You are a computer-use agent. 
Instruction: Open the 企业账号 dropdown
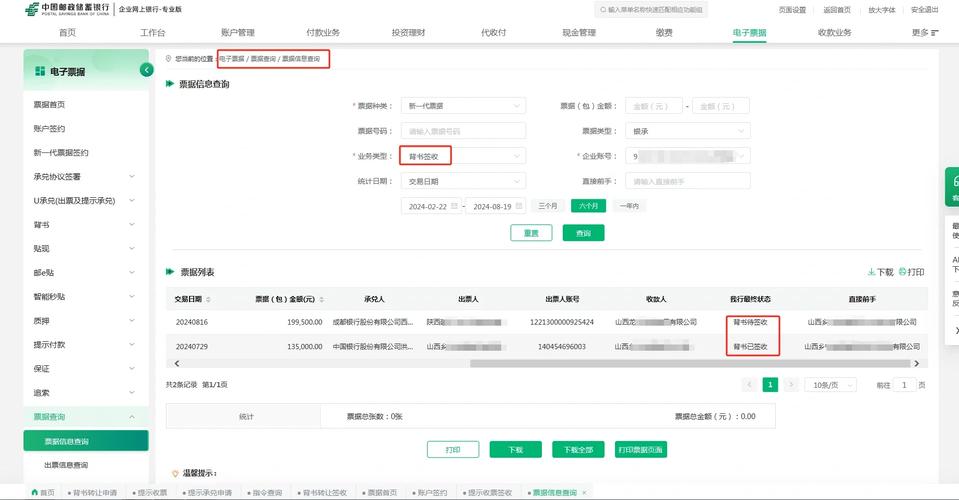pyautogui.click(x=688, y=156)
